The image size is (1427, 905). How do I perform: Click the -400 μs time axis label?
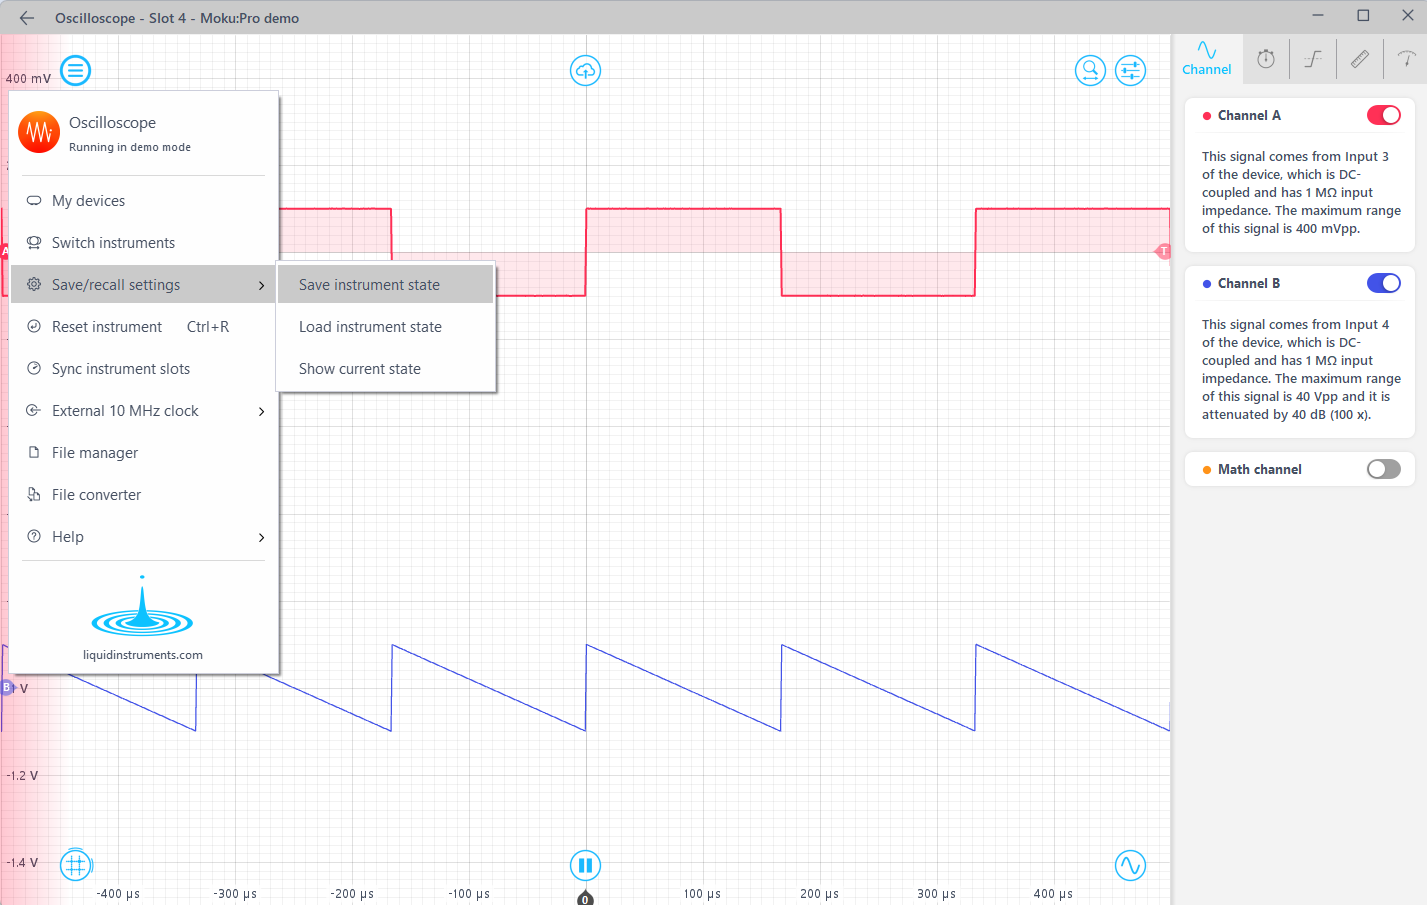(118, 893)
